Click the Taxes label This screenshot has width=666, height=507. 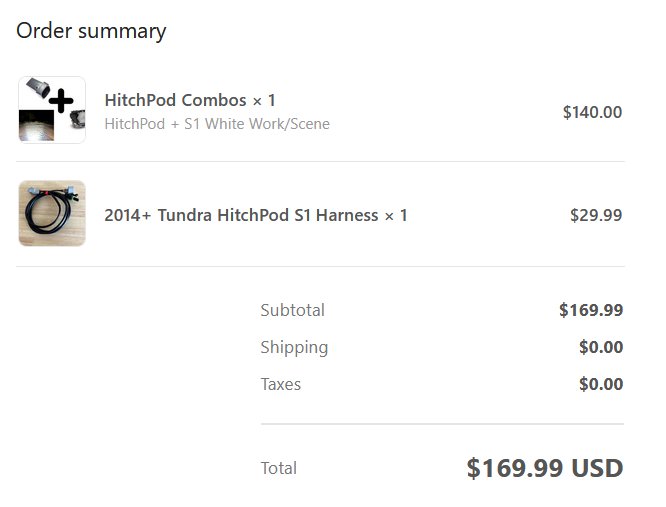[x=281, y=384]
